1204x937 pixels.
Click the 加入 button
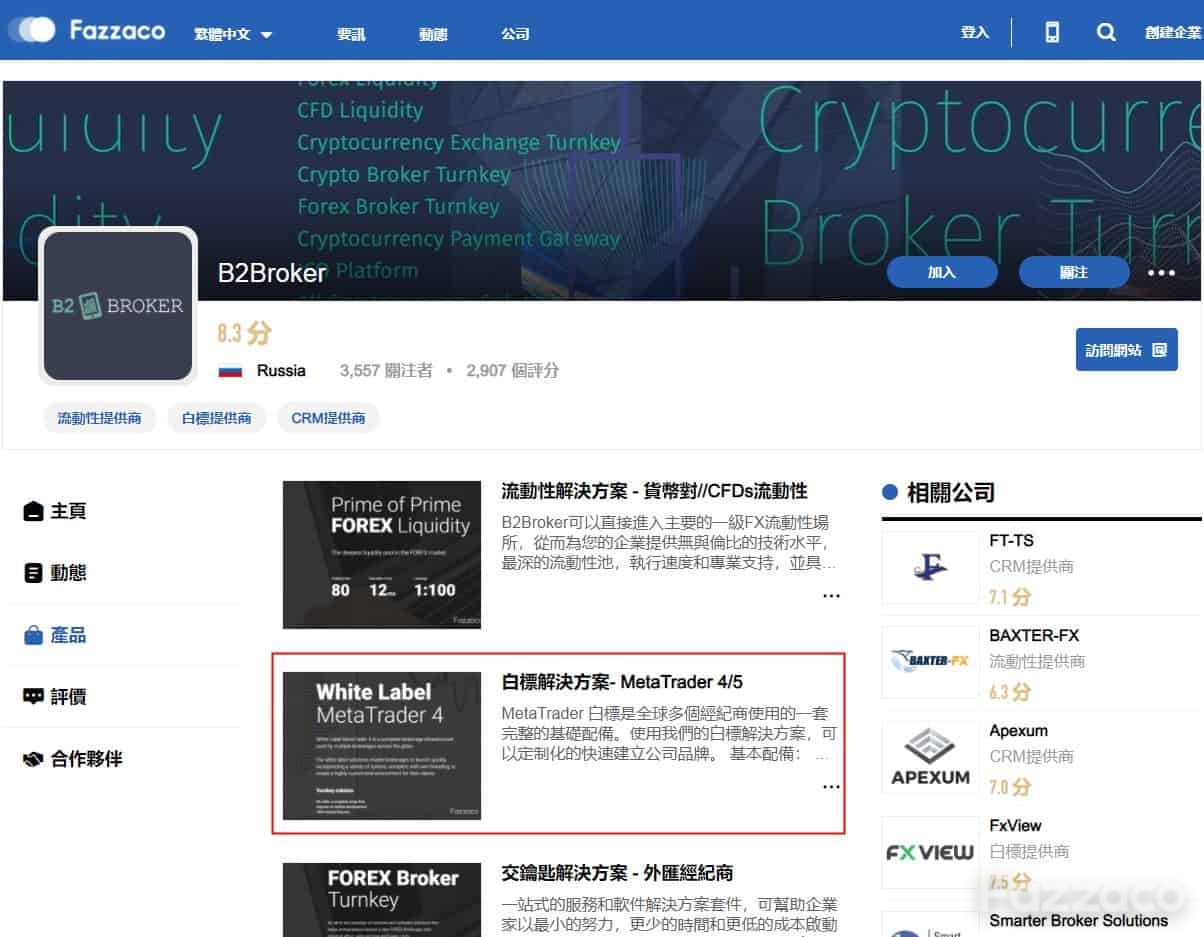point(942,272)
